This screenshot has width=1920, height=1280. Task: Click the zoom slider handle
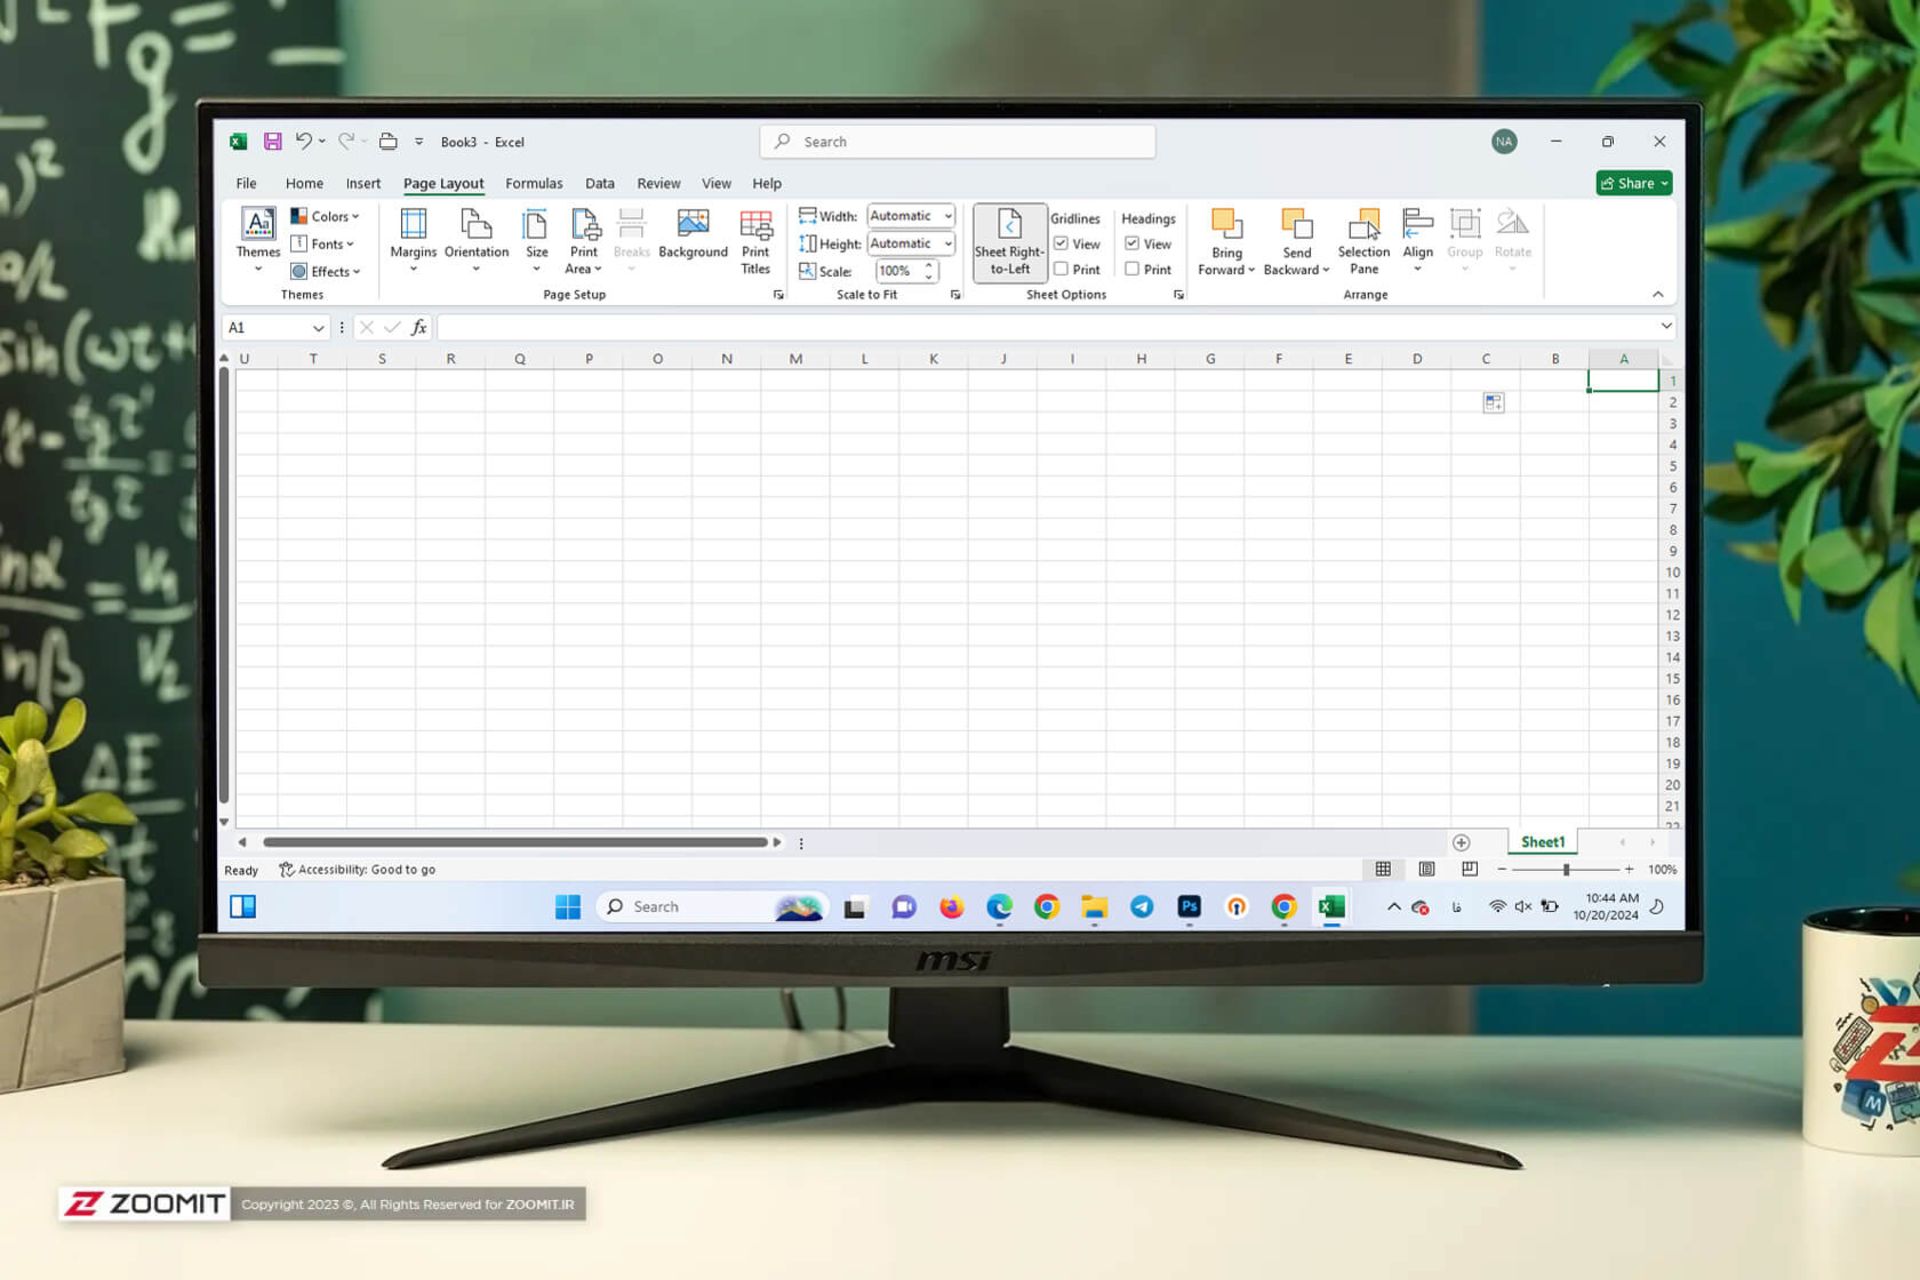[x=1566, y=869]
